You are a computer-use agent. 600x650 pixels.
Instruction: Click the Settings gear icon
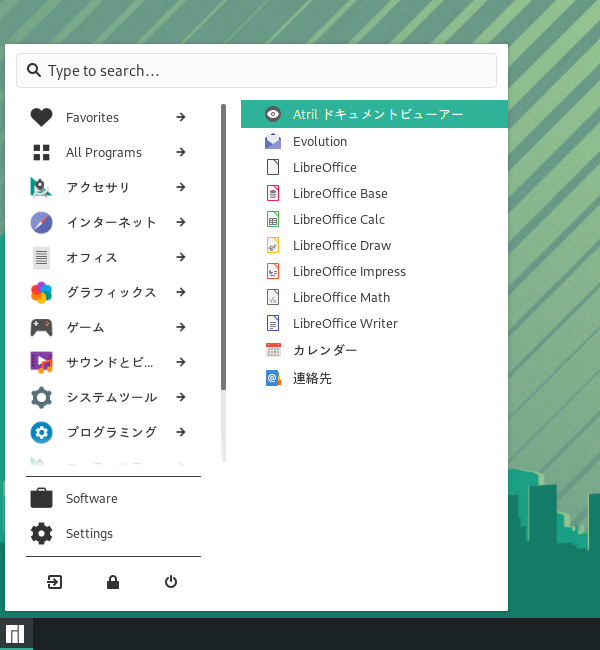[x=41, y=533]
